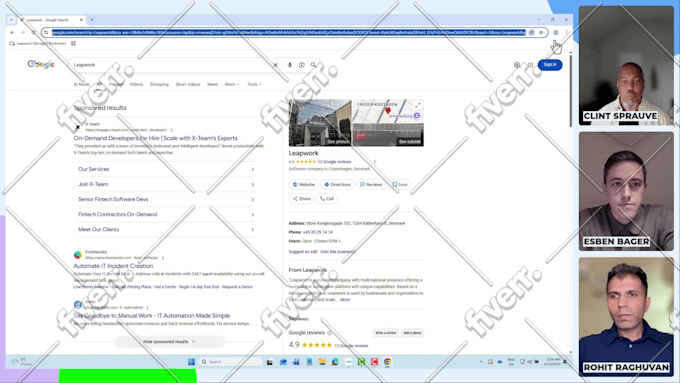Open Leapwork Website button
The width and height of the screenshot is (680, 383).
click(x=304, y=184)
